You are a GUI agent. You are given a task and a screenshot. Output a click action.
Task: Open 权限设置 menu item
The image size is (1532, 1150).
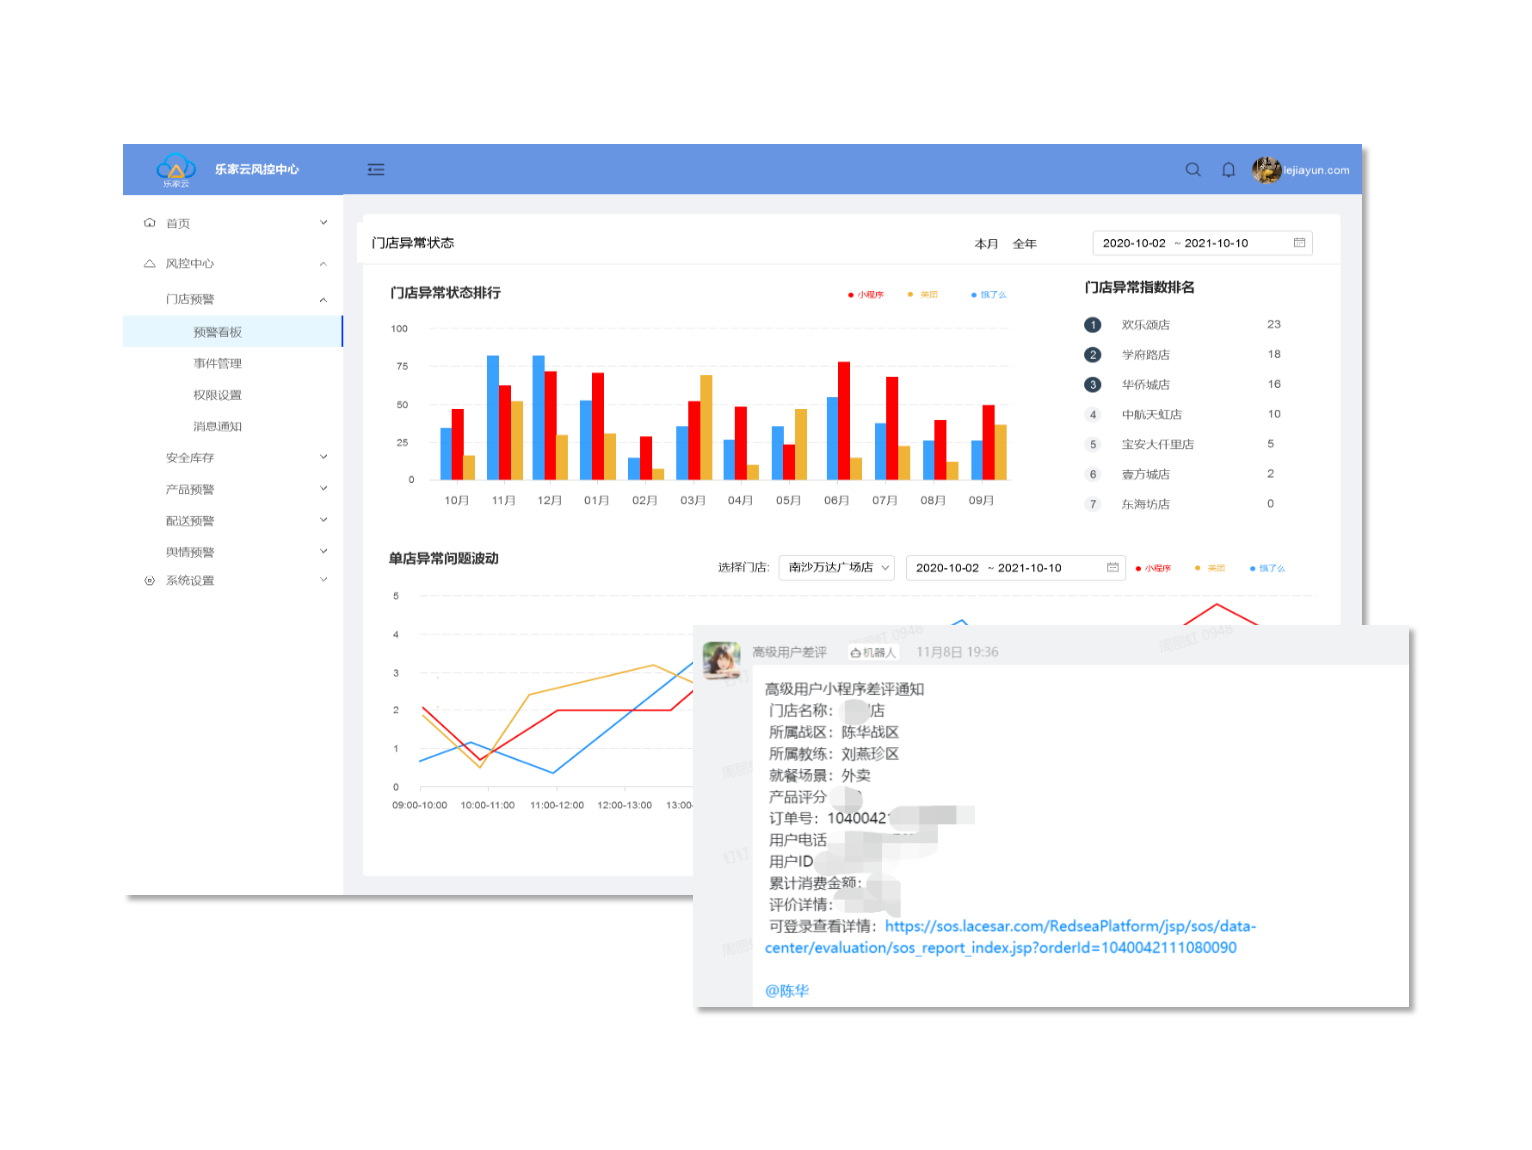[218, 395]
